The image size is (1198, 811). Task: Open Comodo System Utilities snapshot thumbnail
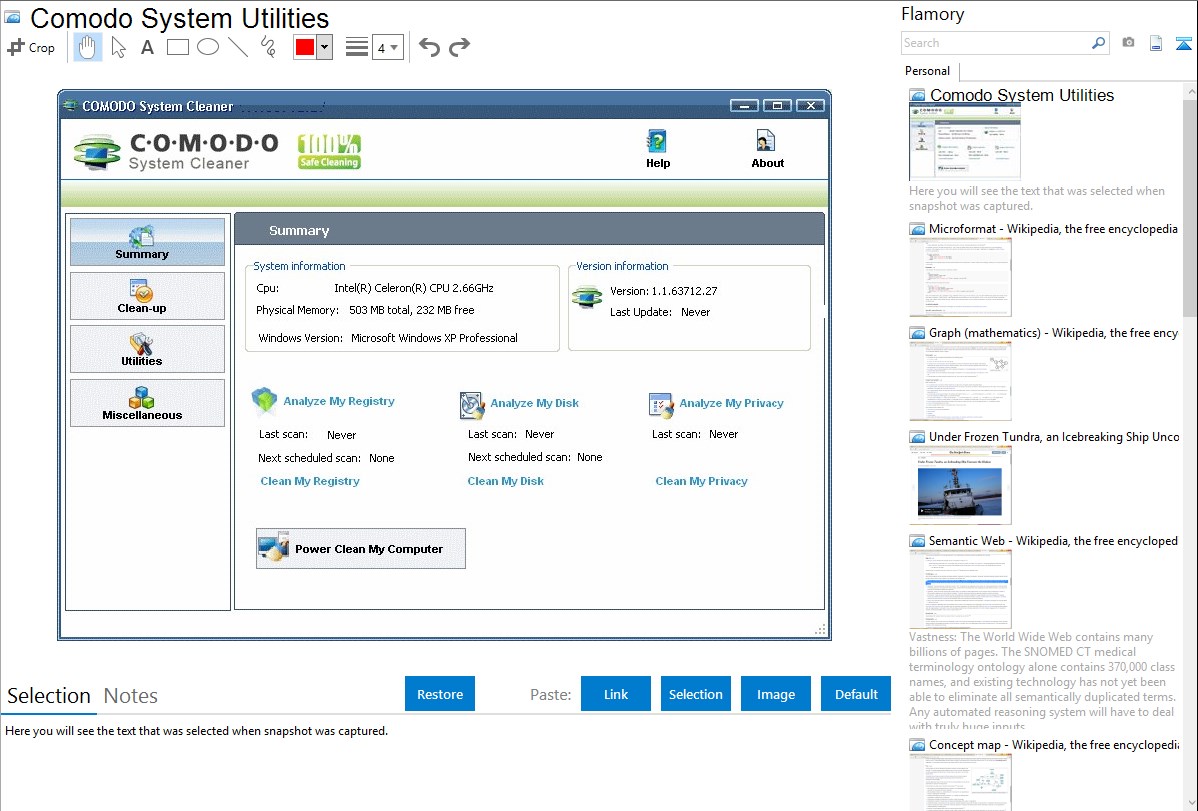965,142
